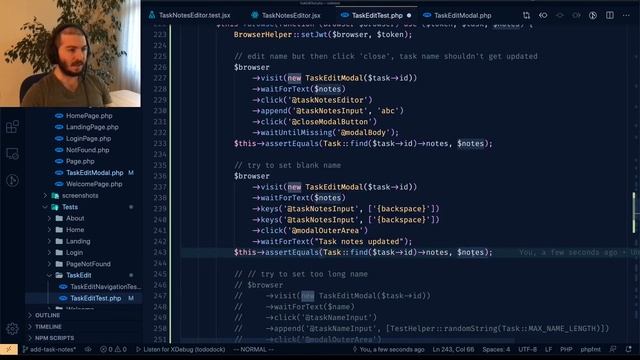
Task: Place cursor on 'try to set blank name' comment
Action: 287,165
